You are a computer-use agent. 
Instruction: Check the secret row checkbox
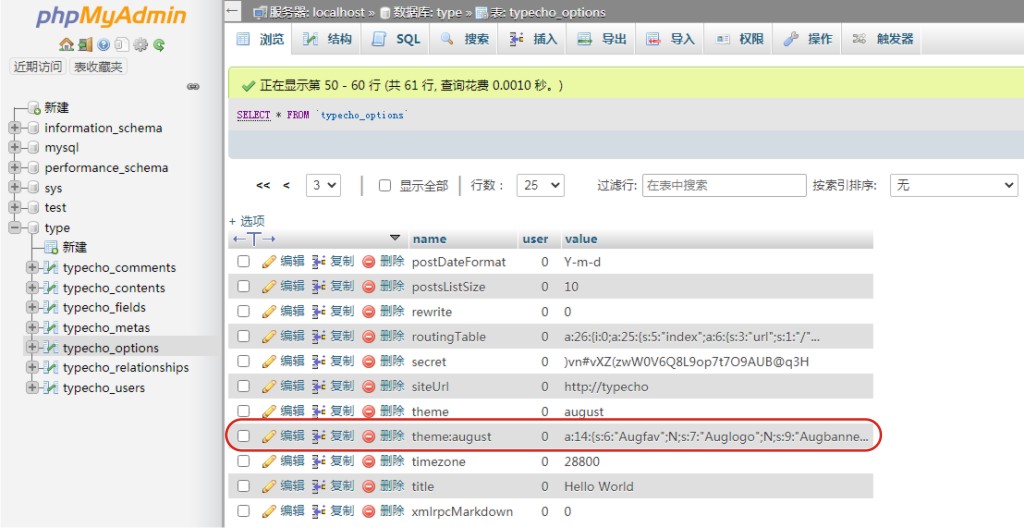pyautogui.click(x=244, y=361)
